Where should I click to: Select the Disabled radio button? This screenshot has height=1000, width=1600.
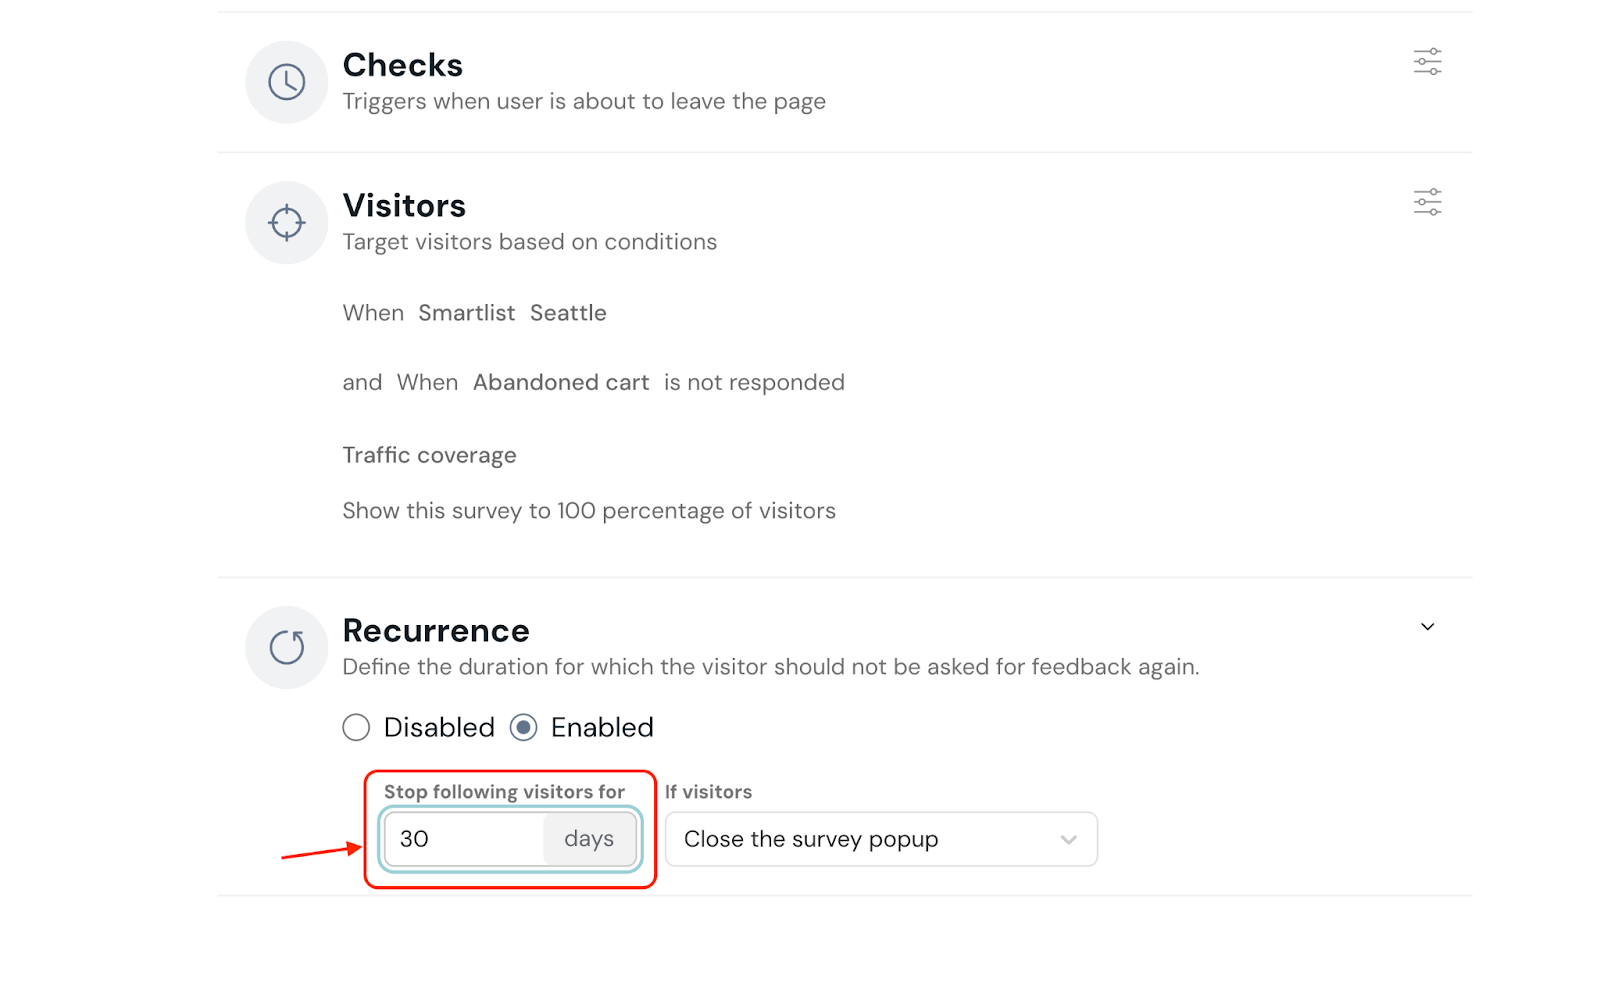click(x=356, y=727)
